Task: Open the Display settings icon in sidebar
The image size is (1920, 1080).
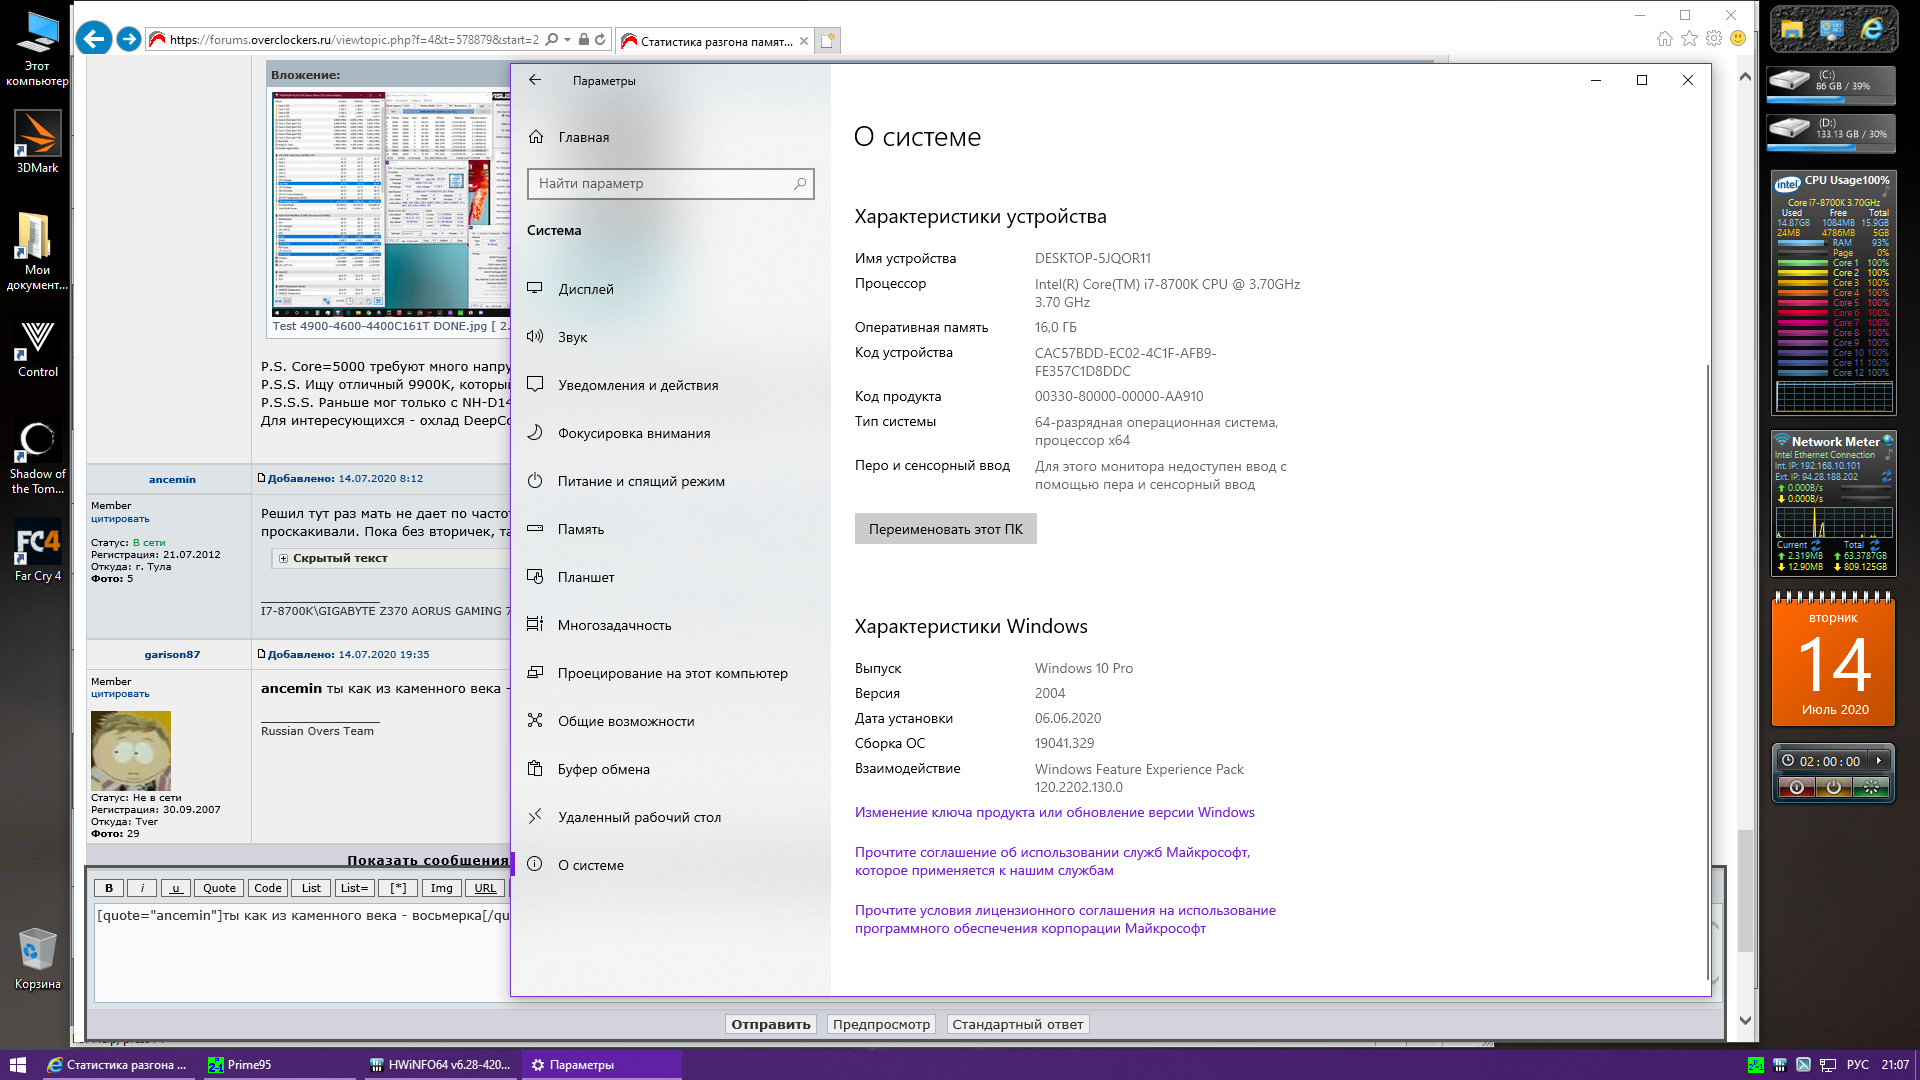Action: point(535,289)
